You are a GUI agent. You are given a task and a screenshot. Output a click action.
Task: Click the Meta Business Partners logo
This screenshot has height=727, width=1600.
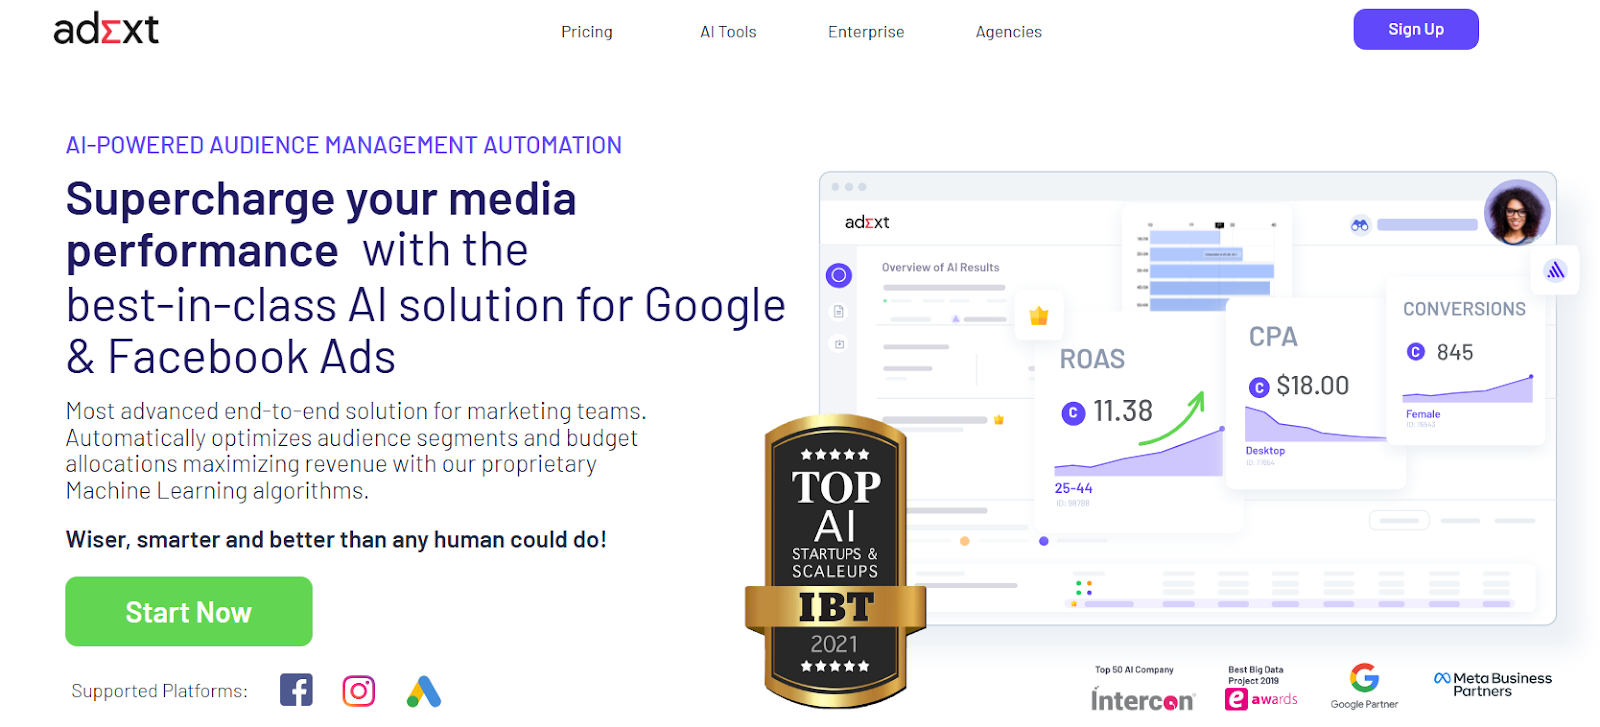[1493, 684]
